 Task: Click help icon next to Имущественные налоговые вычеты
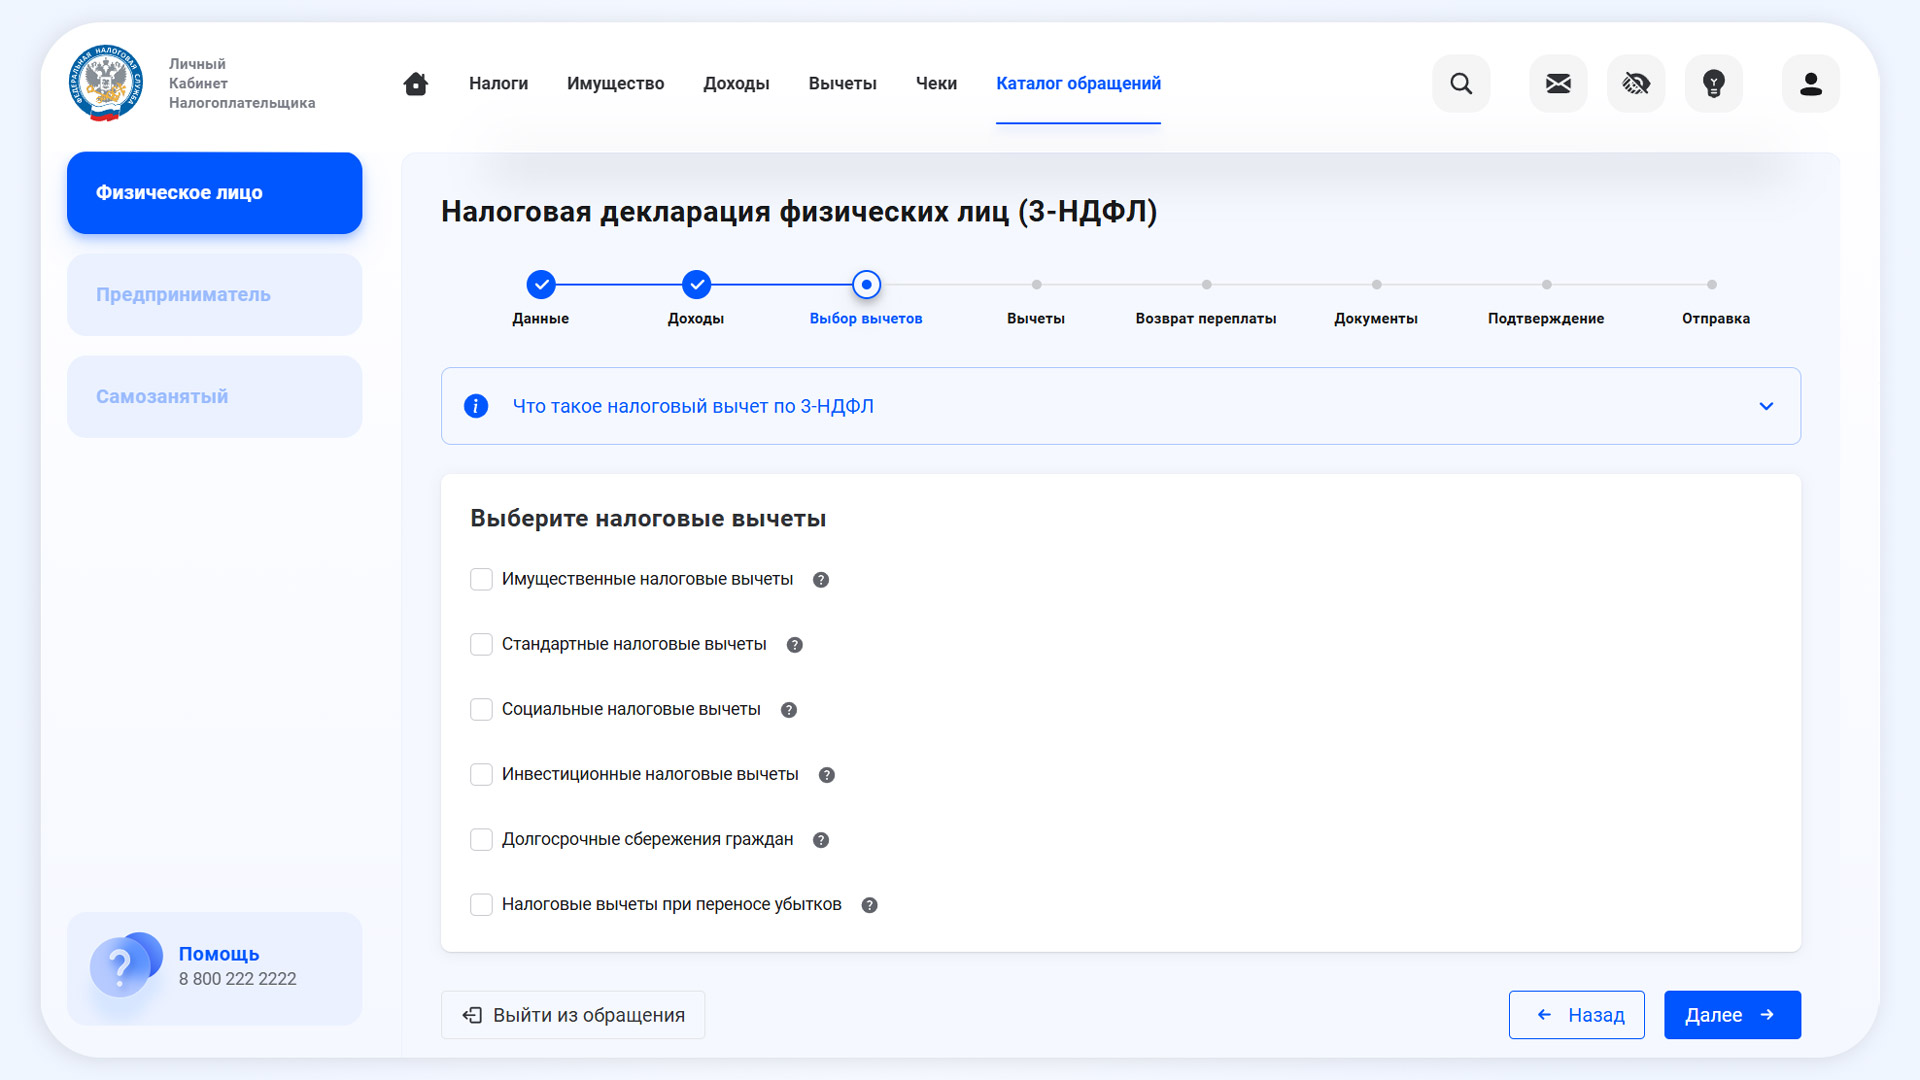[821, 580]
